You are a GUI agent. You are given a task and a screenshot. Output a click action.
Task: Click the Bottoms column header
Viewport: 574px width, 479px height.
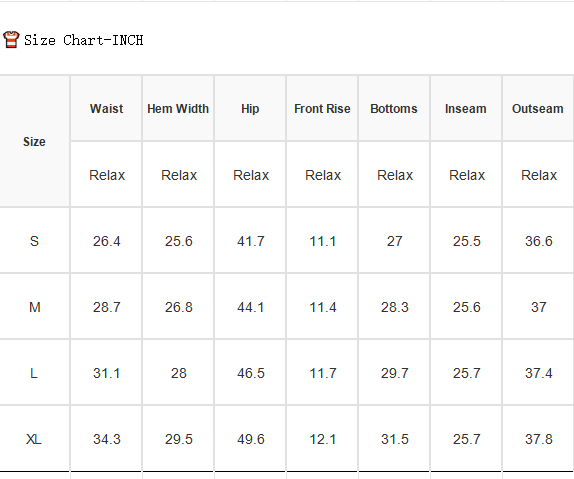pyautogui.click(x=394, y=108)
